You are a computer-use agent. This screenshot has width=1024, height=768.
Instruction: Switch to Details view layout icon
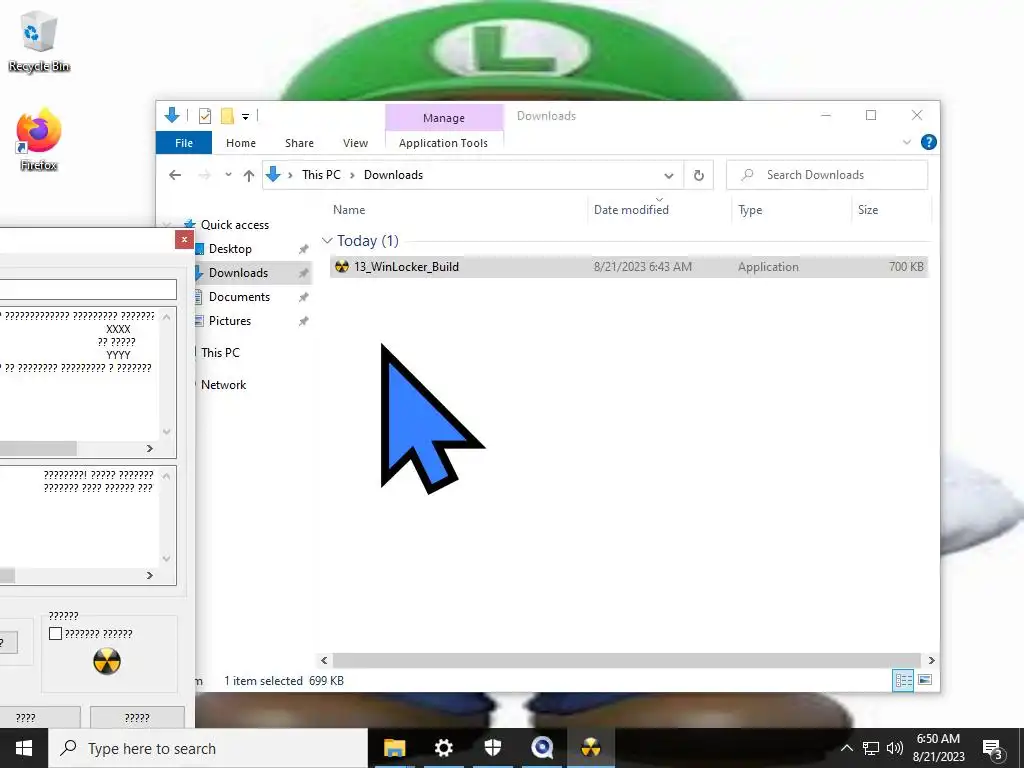click(903, 680)
